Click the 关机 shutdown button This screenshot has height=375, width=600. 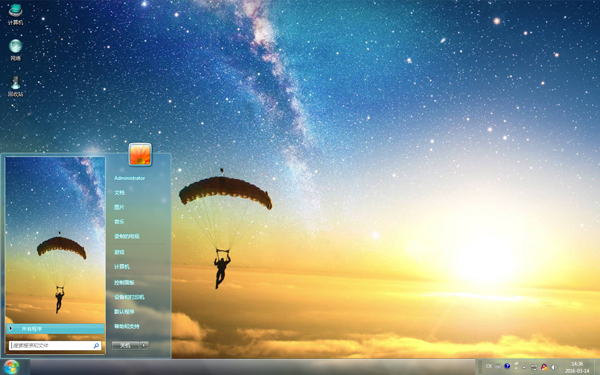(x=126, y=345)
